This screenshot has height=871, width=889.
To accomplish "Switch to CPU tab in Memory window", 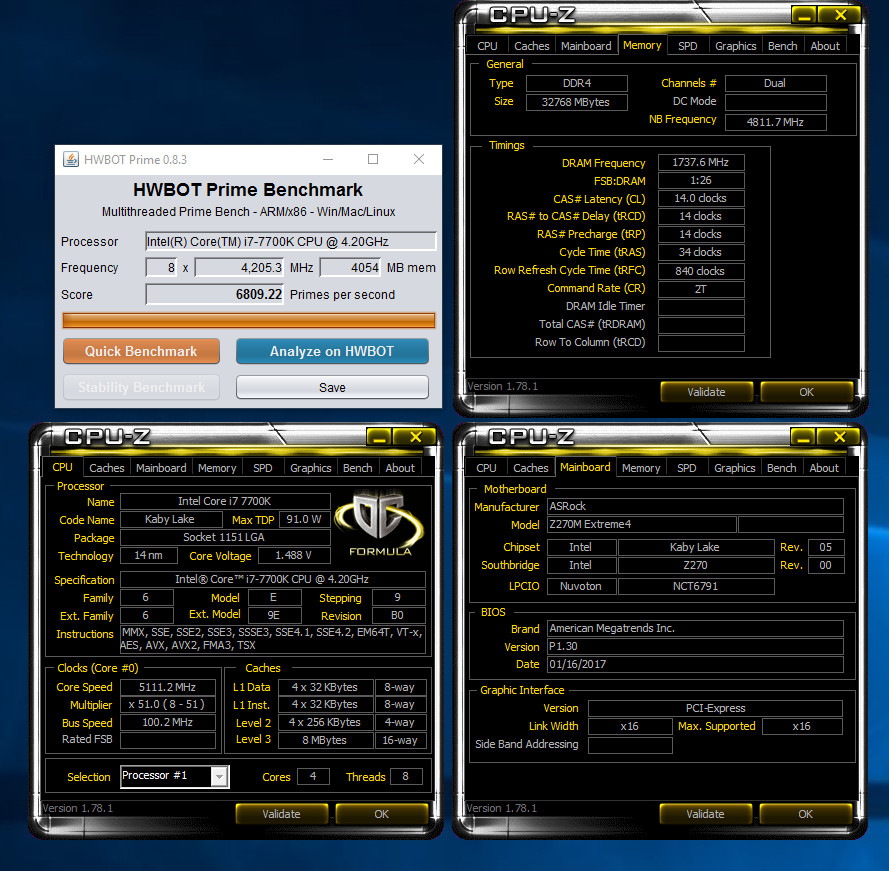I will click(487, 46).
